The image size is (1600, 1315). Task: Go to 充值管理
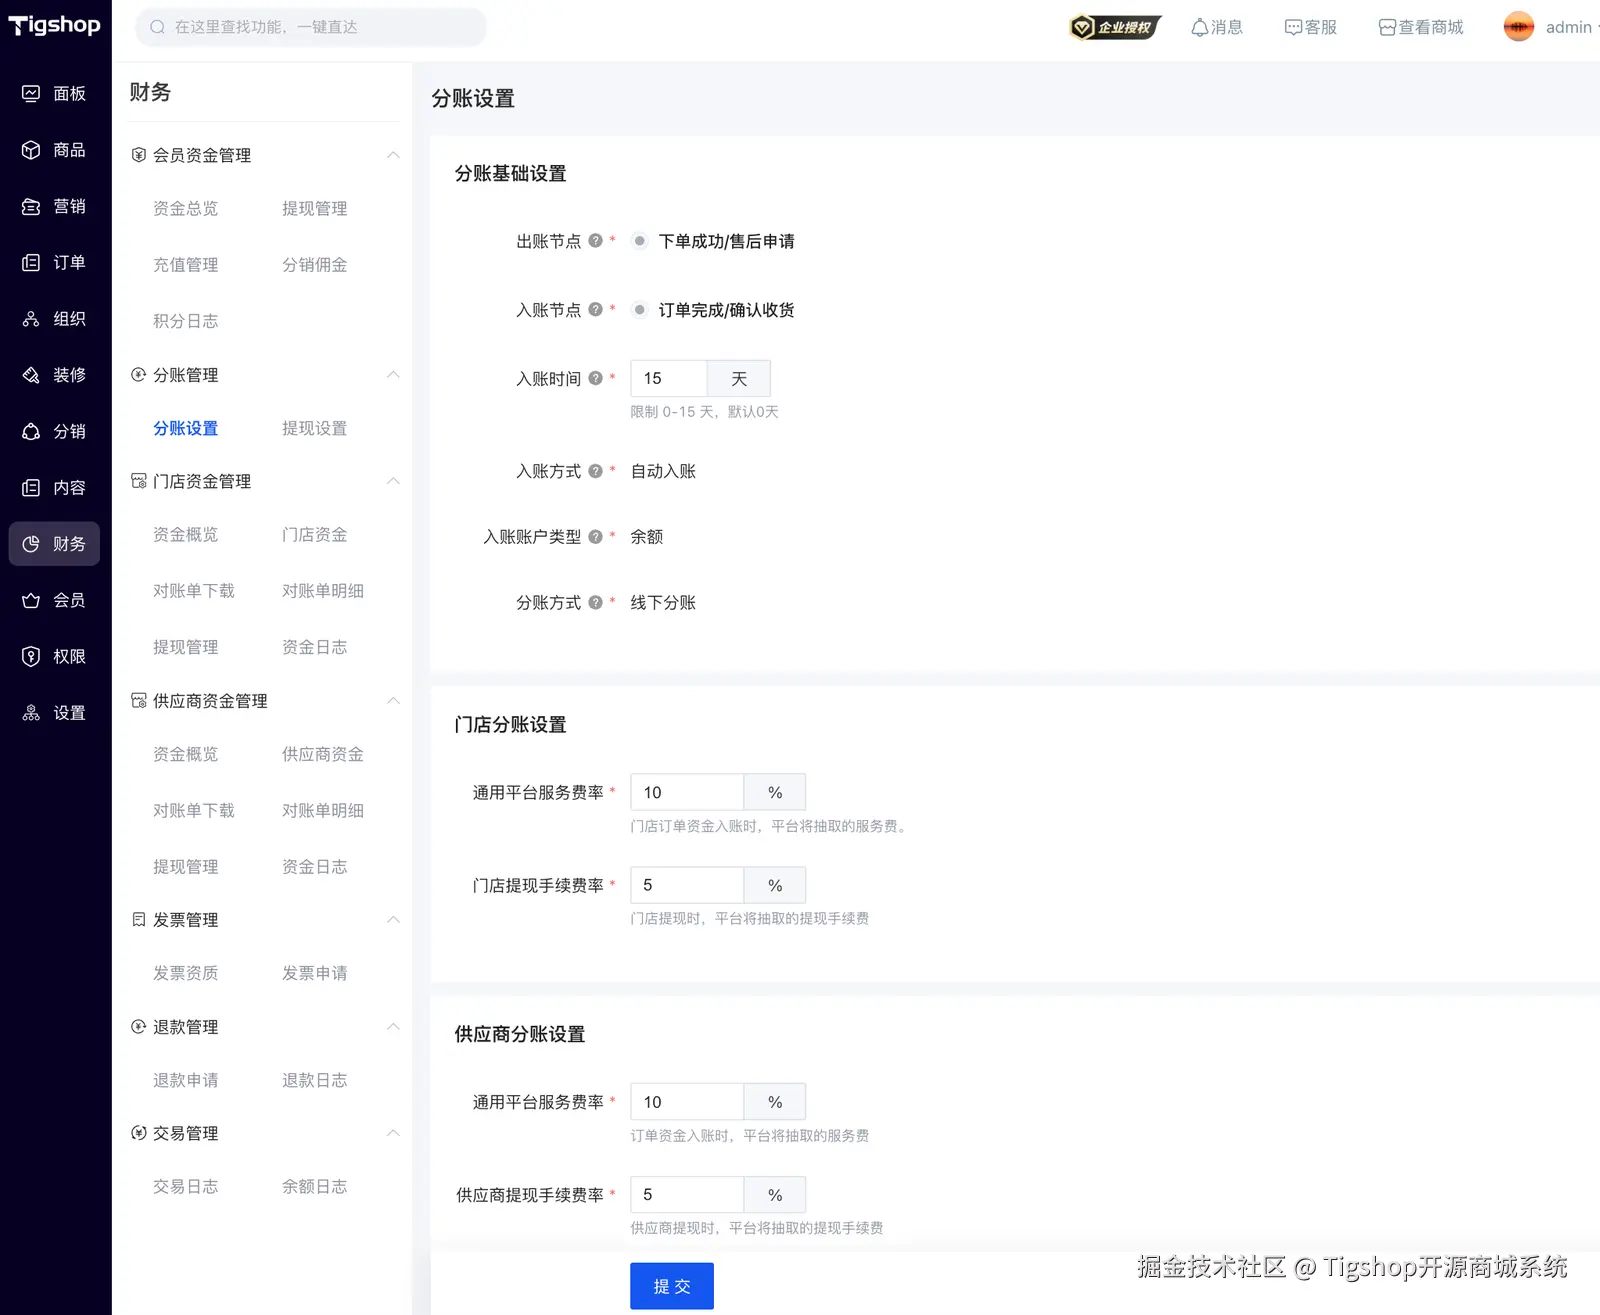click(185, 265)
